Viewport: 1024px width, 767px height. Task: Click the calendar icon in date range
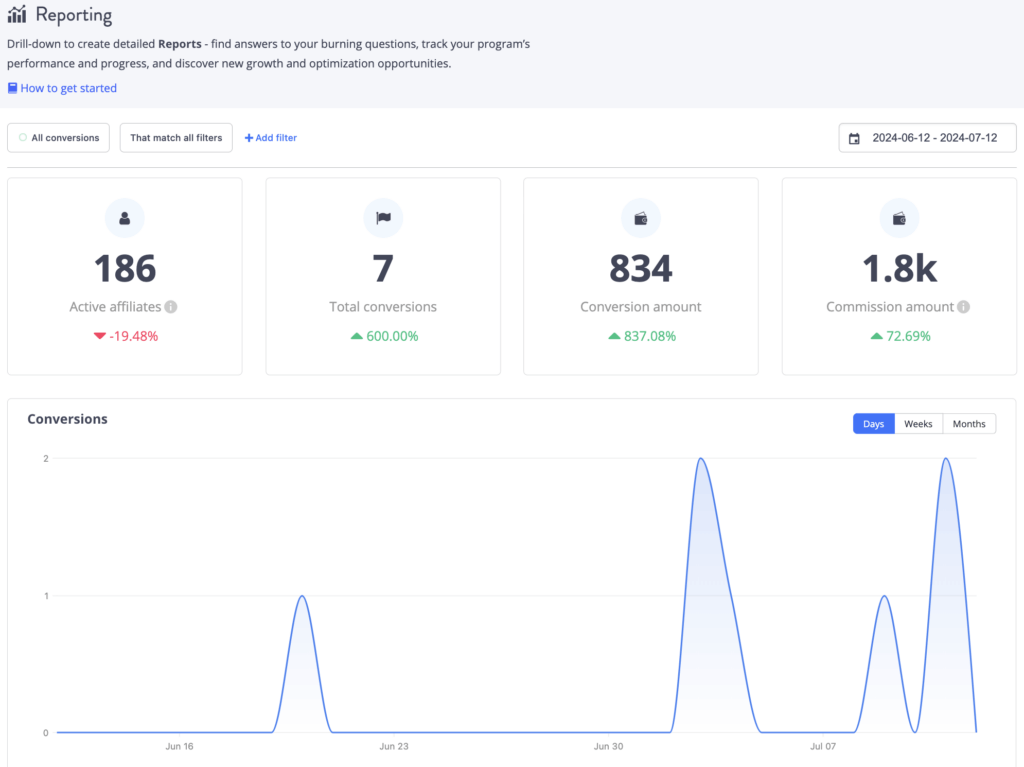[854, 138]
